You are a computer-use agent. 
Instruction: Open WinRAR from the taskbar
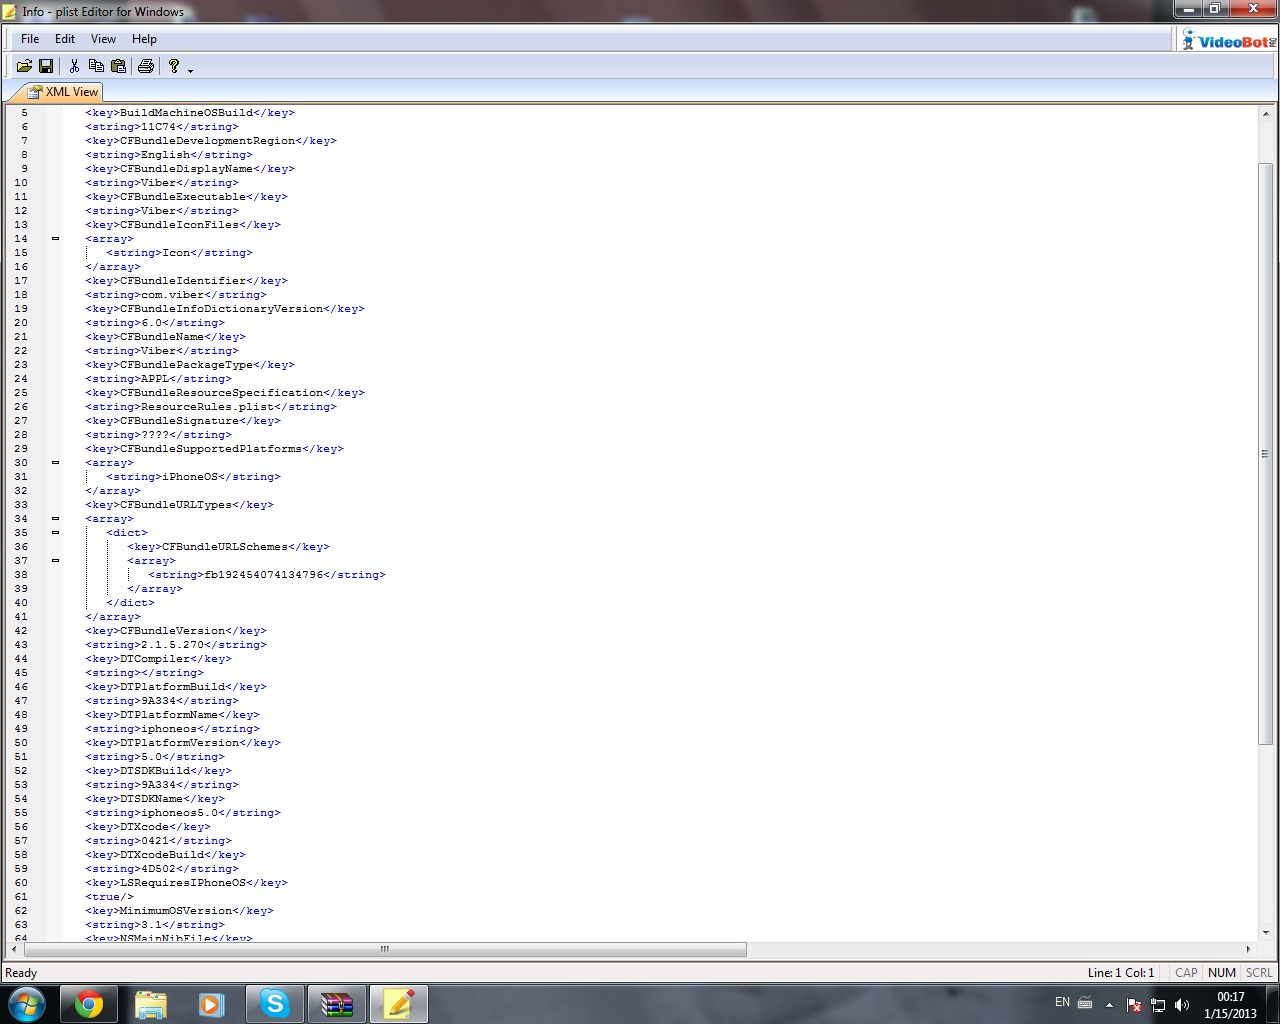pos(337,1004)
